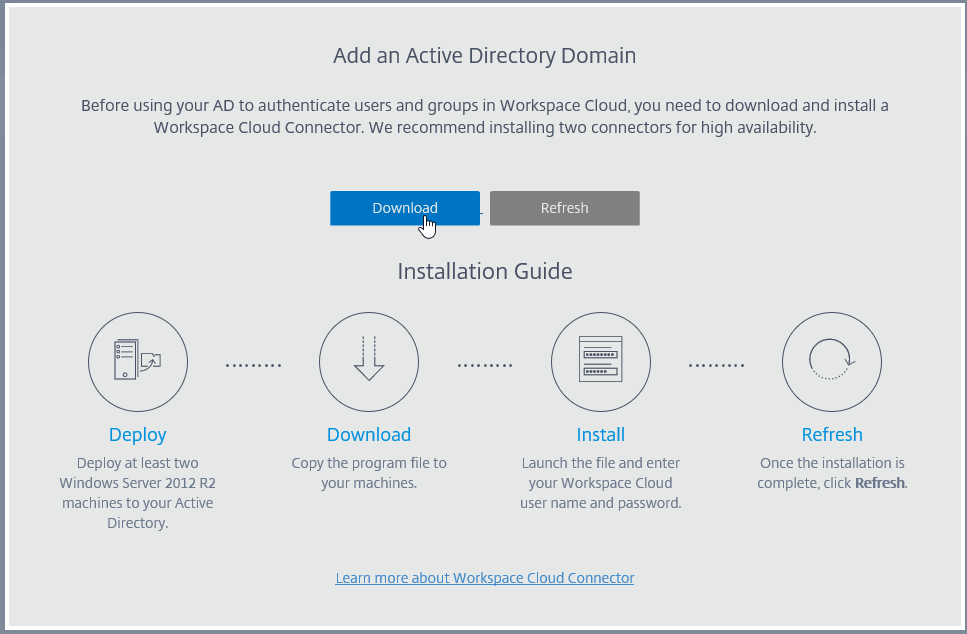Click the Add an Active Directory Domain title
The height and width of the screenshot is (634, 967).
pos(485,56)
